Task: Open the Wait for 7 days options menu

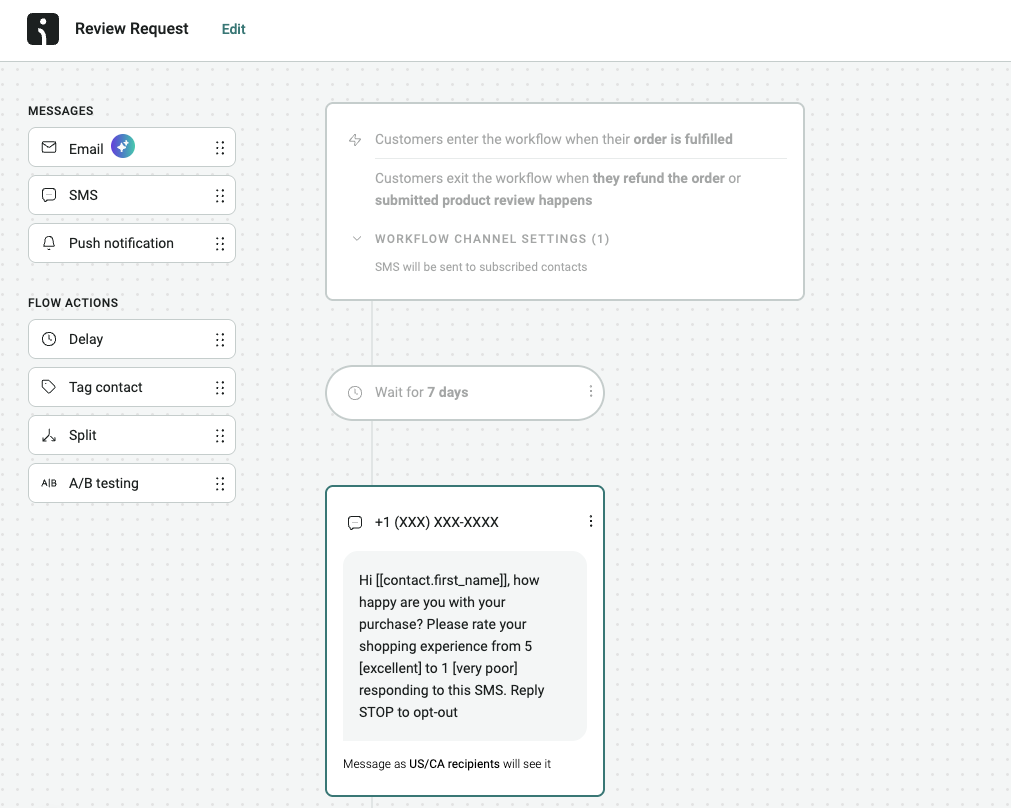Action: (591, 391)
